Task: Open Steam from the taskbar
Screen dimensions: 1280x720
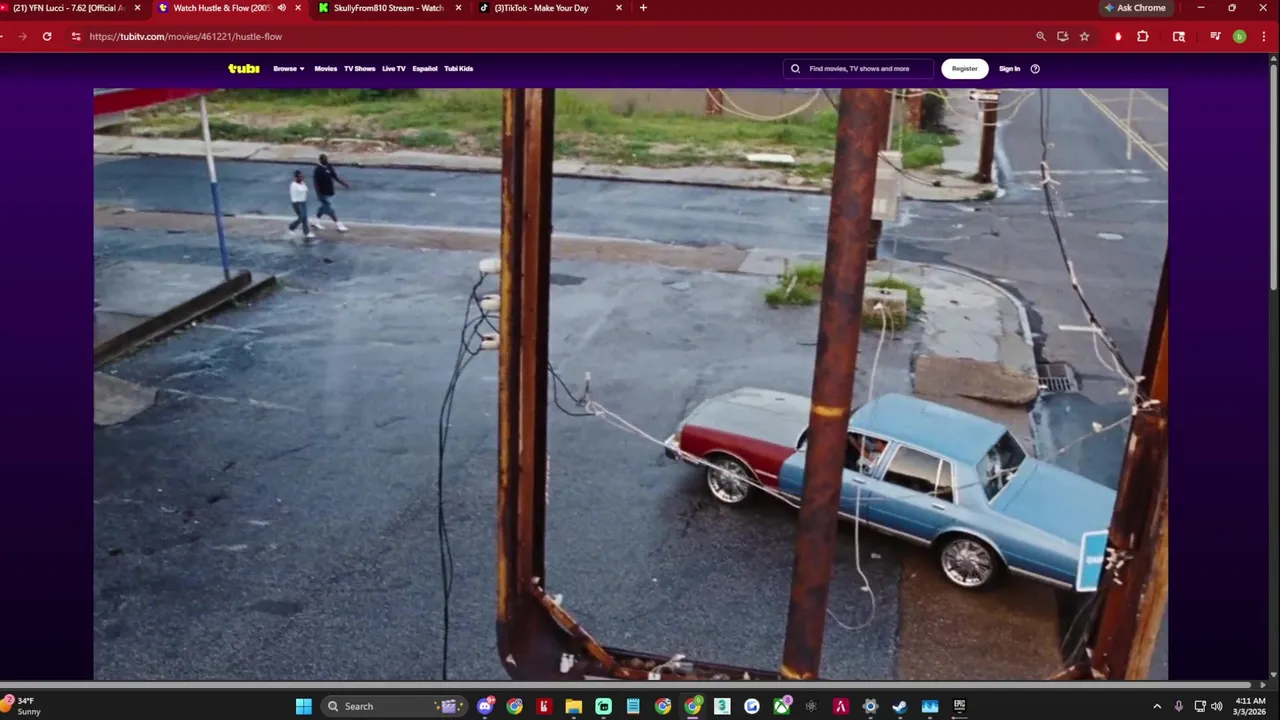Action: pyautogui.click(x=899, y=706)
